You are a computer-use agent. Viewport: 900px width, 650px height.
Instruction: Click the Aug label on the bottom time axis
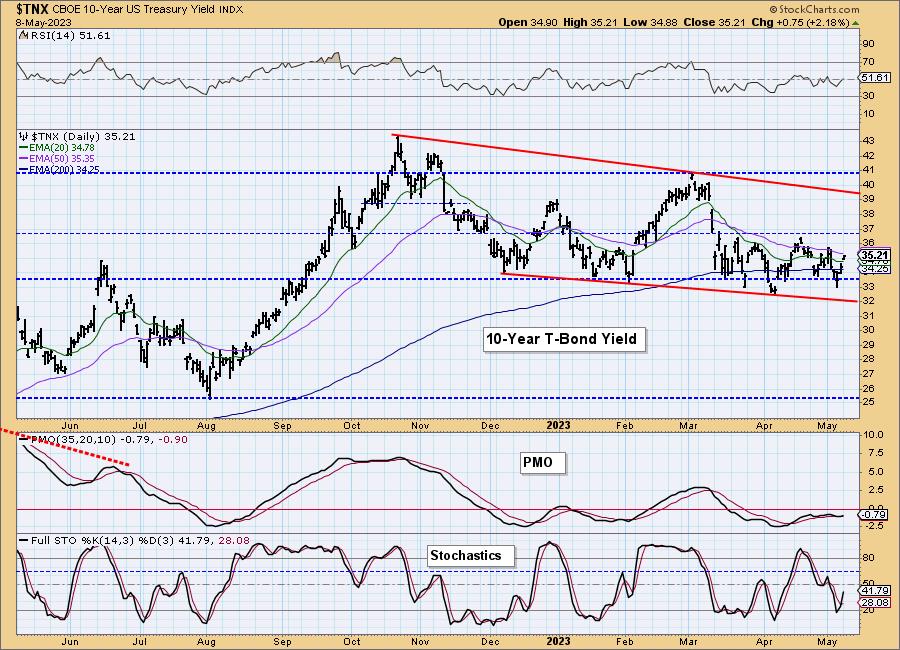pos(206,641)
